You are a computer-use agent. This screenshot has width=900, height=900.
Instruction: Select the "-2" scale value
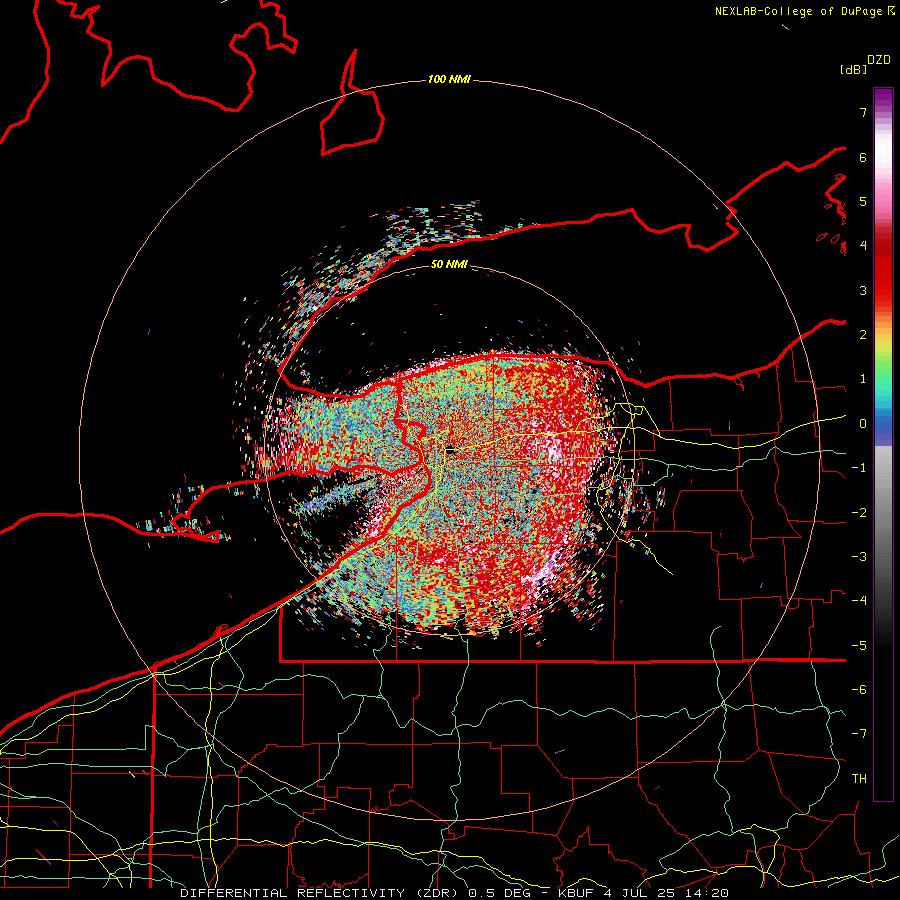click(859, 513)
